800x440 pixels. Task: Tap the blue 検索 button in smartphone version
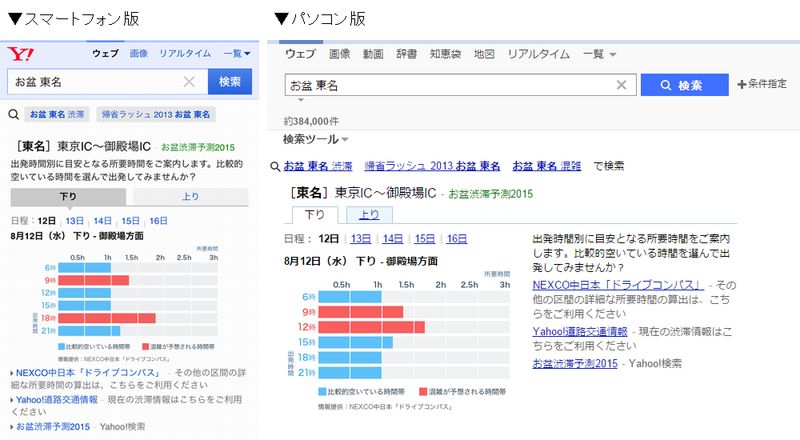(230, 82)
